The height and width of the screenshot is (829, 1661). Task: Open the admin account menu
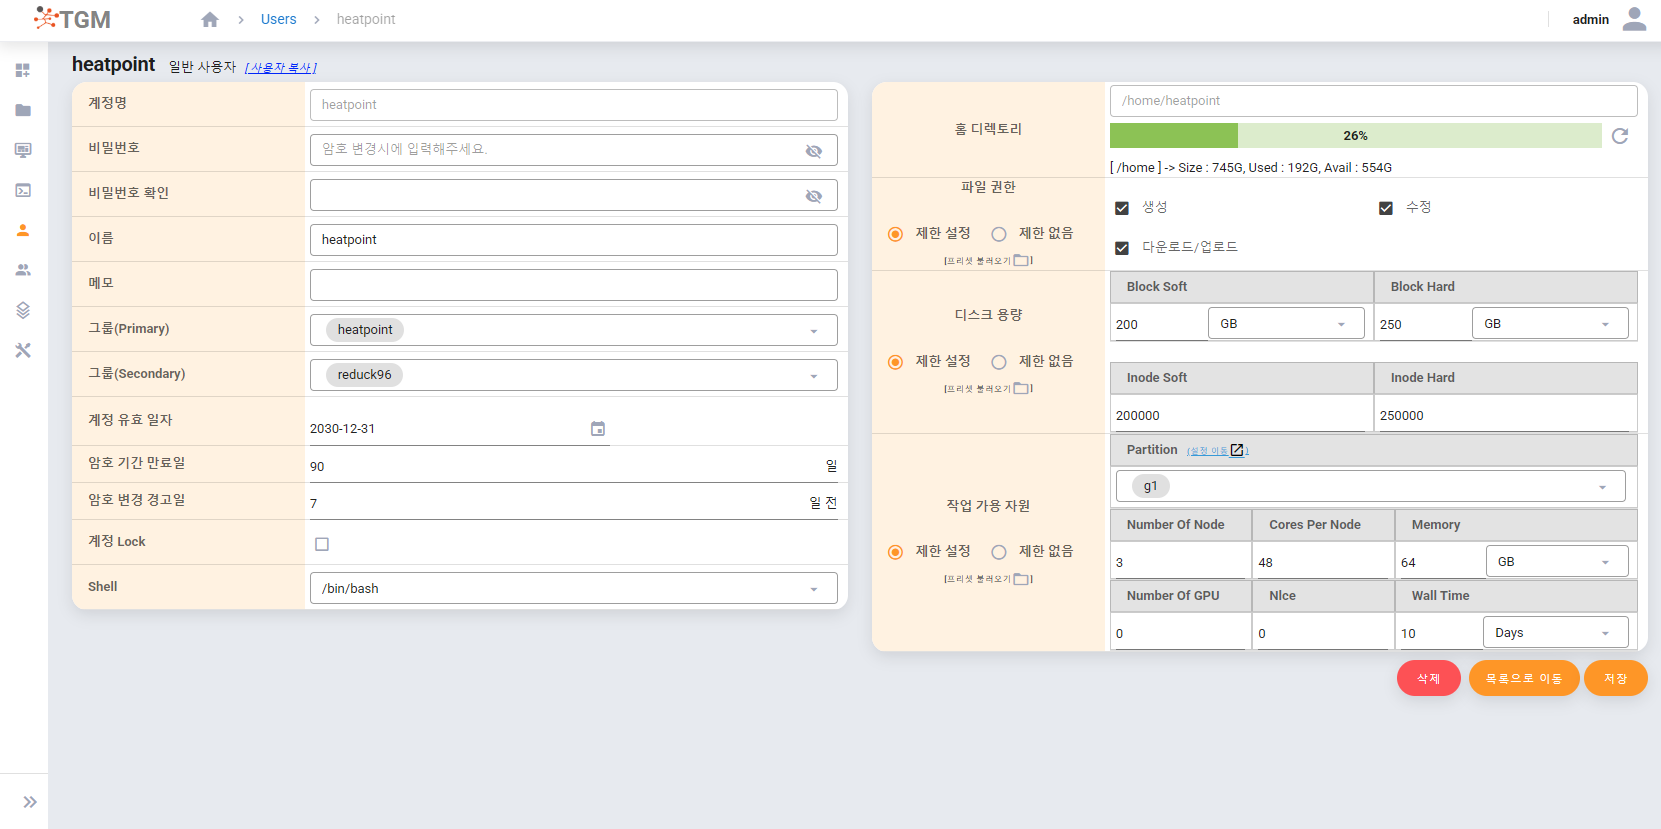point(1634,19)
